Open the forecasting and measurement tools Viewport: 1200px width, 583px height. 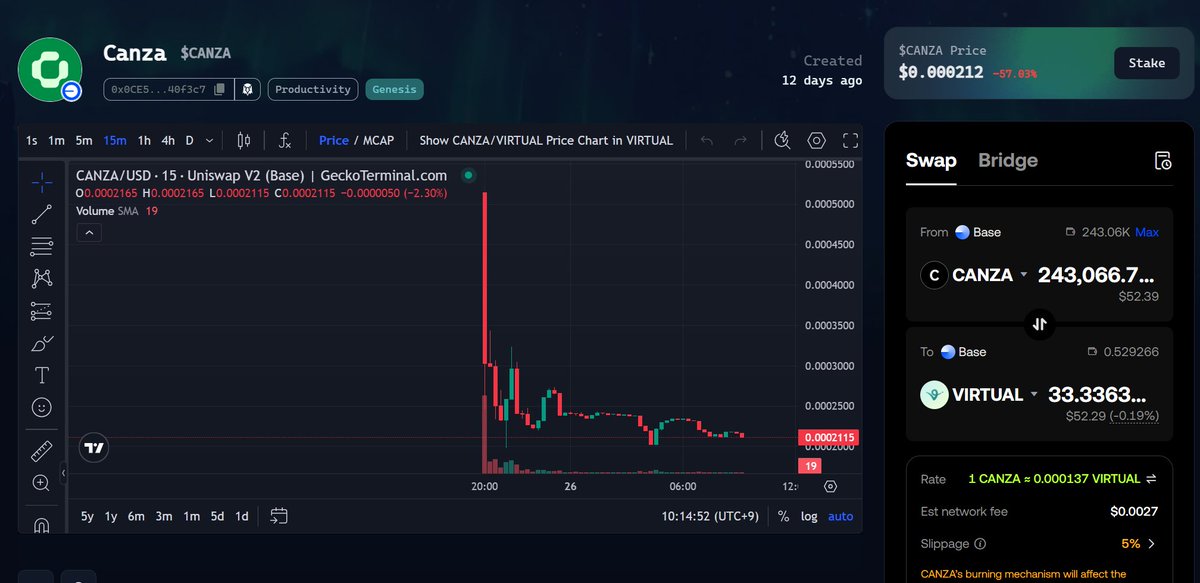tap(42, 311)
